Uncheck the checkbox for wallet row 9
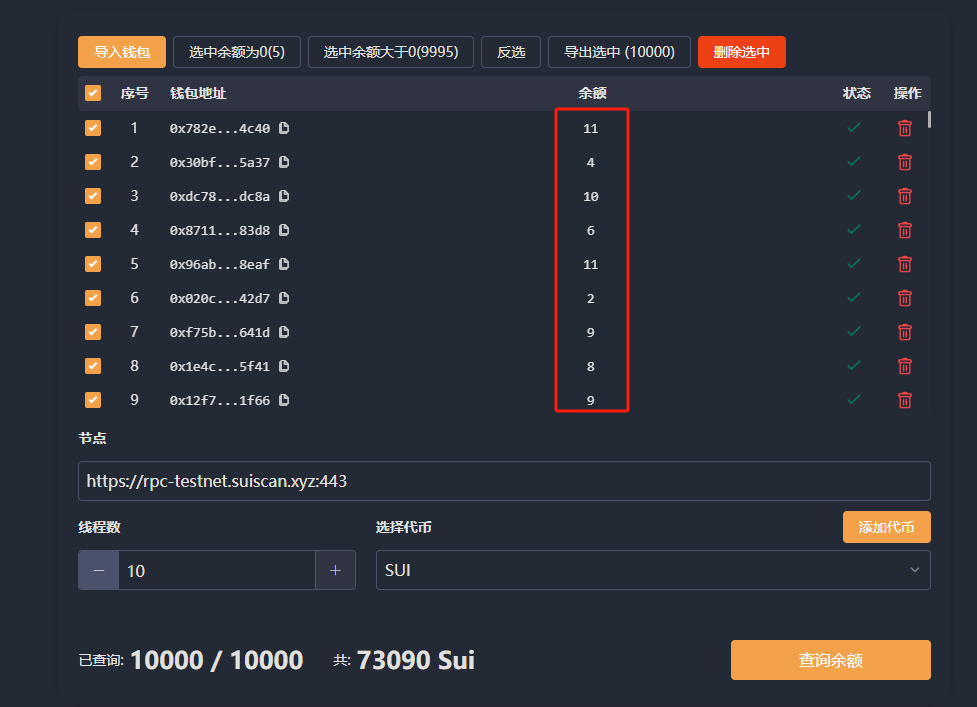This screenshot has width=977, height=707. click(93, 399)
